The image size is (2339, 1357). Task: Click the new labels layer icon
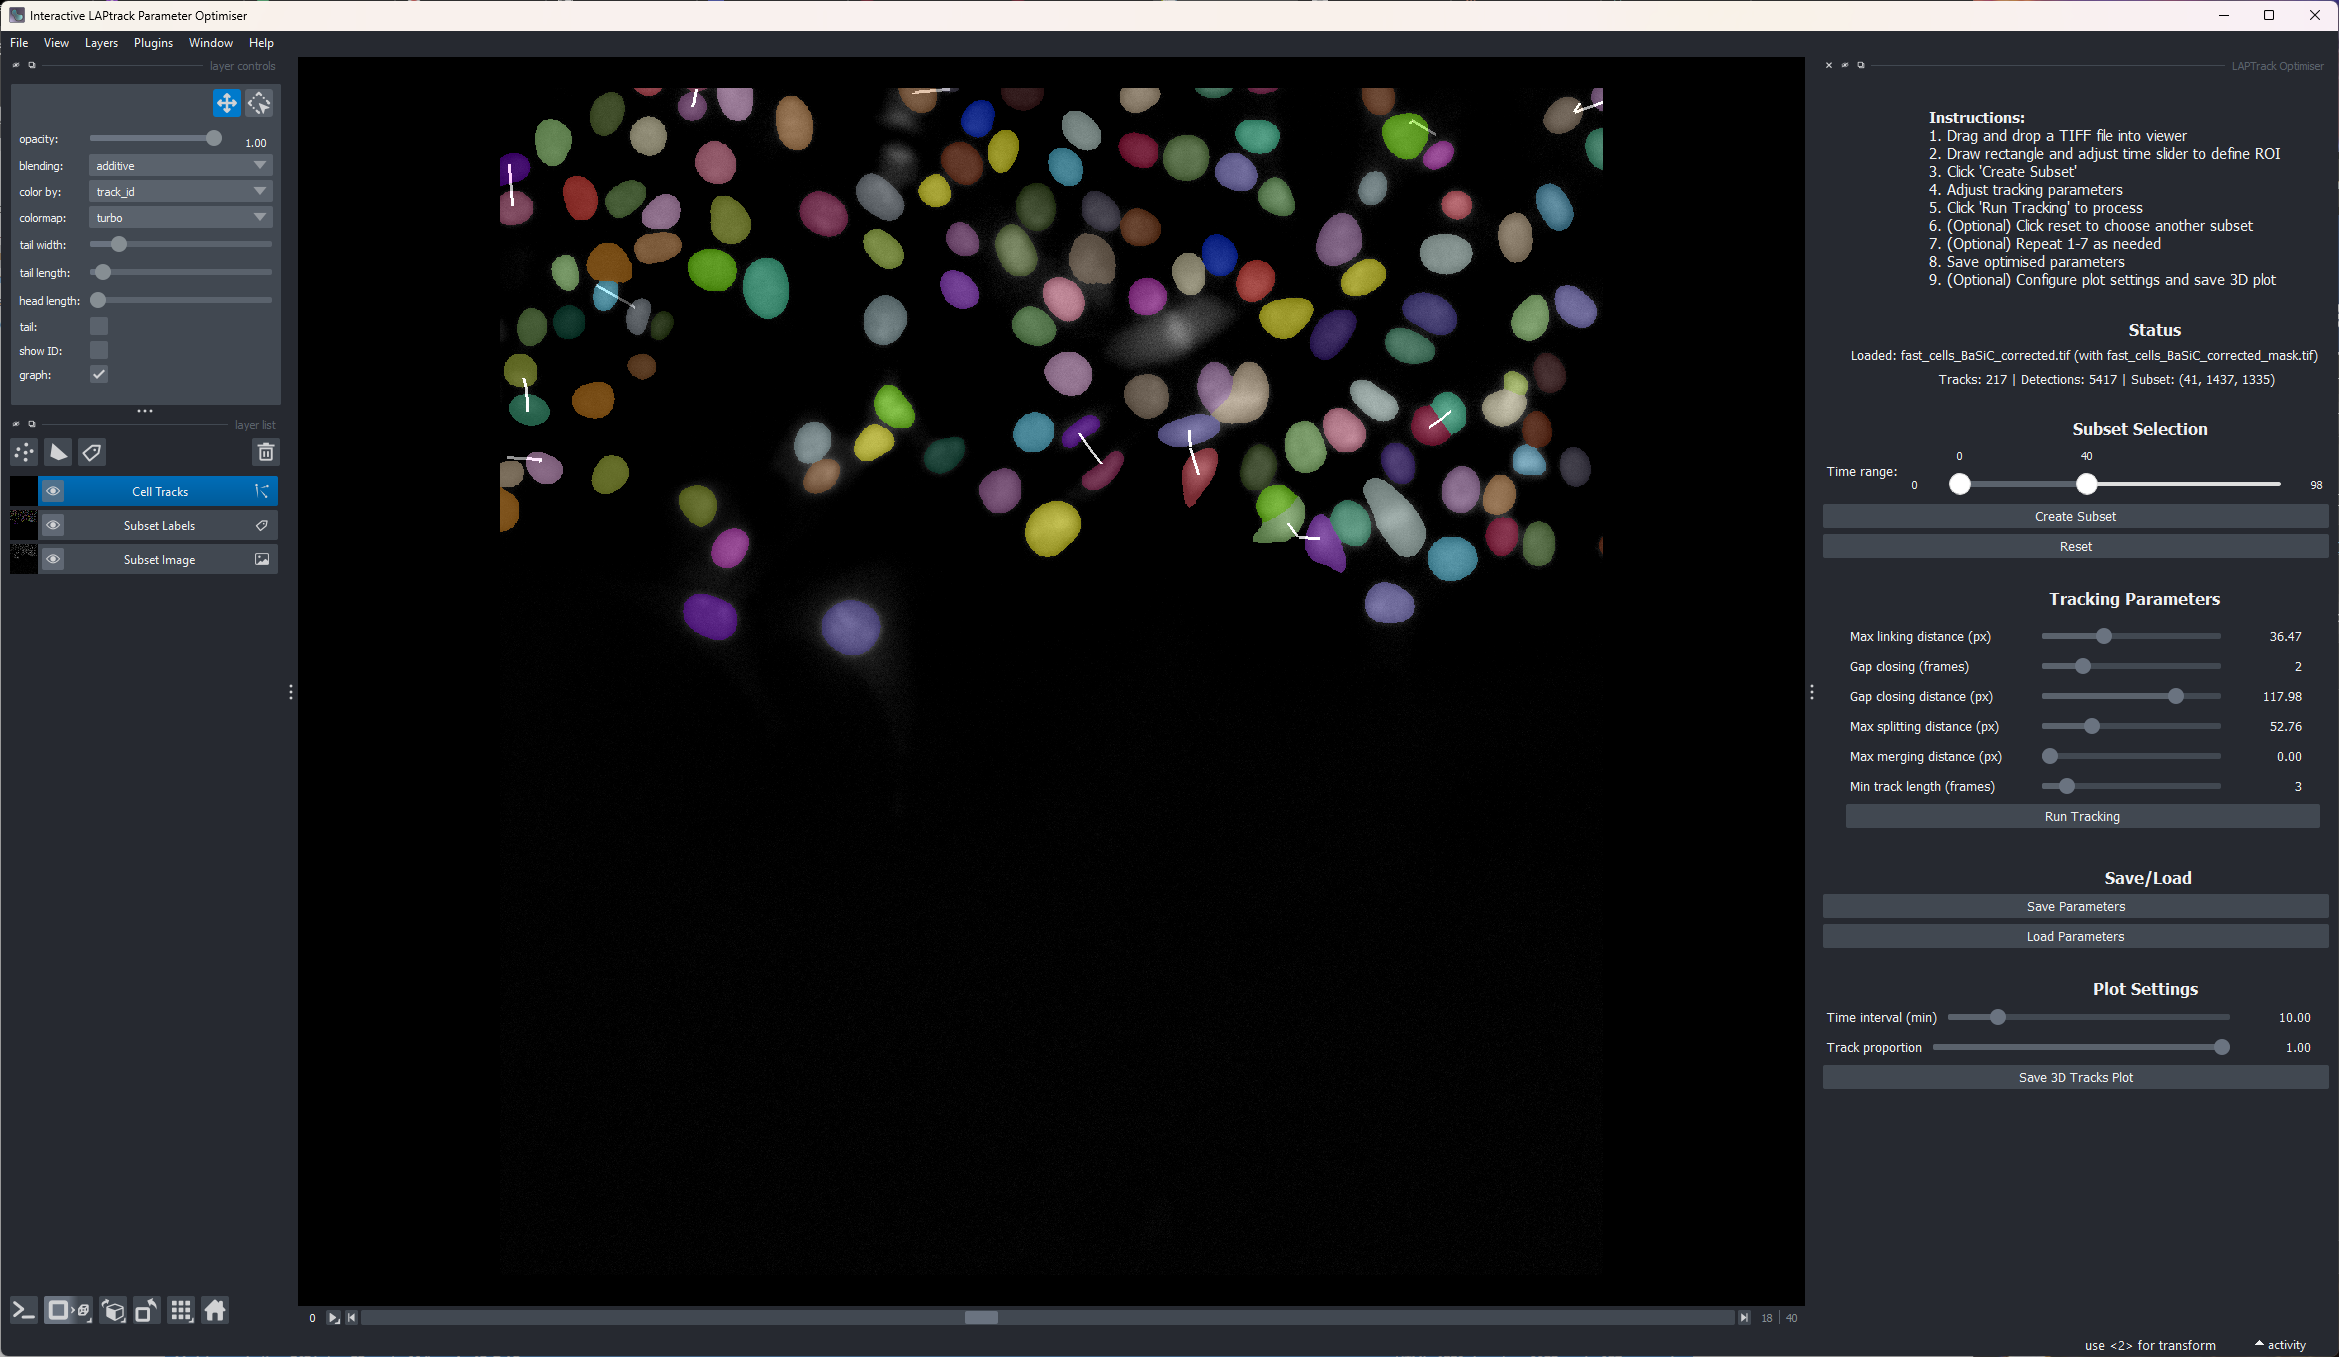point(92,453)
